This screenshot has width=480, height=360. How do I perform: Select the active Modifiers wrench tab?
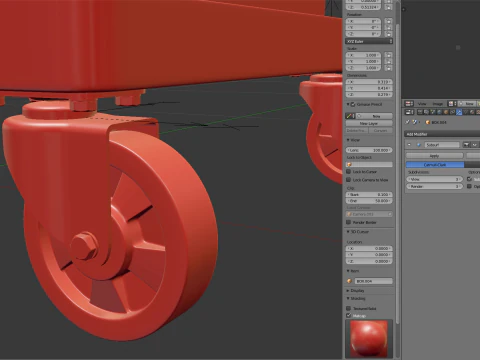[459, 112]
